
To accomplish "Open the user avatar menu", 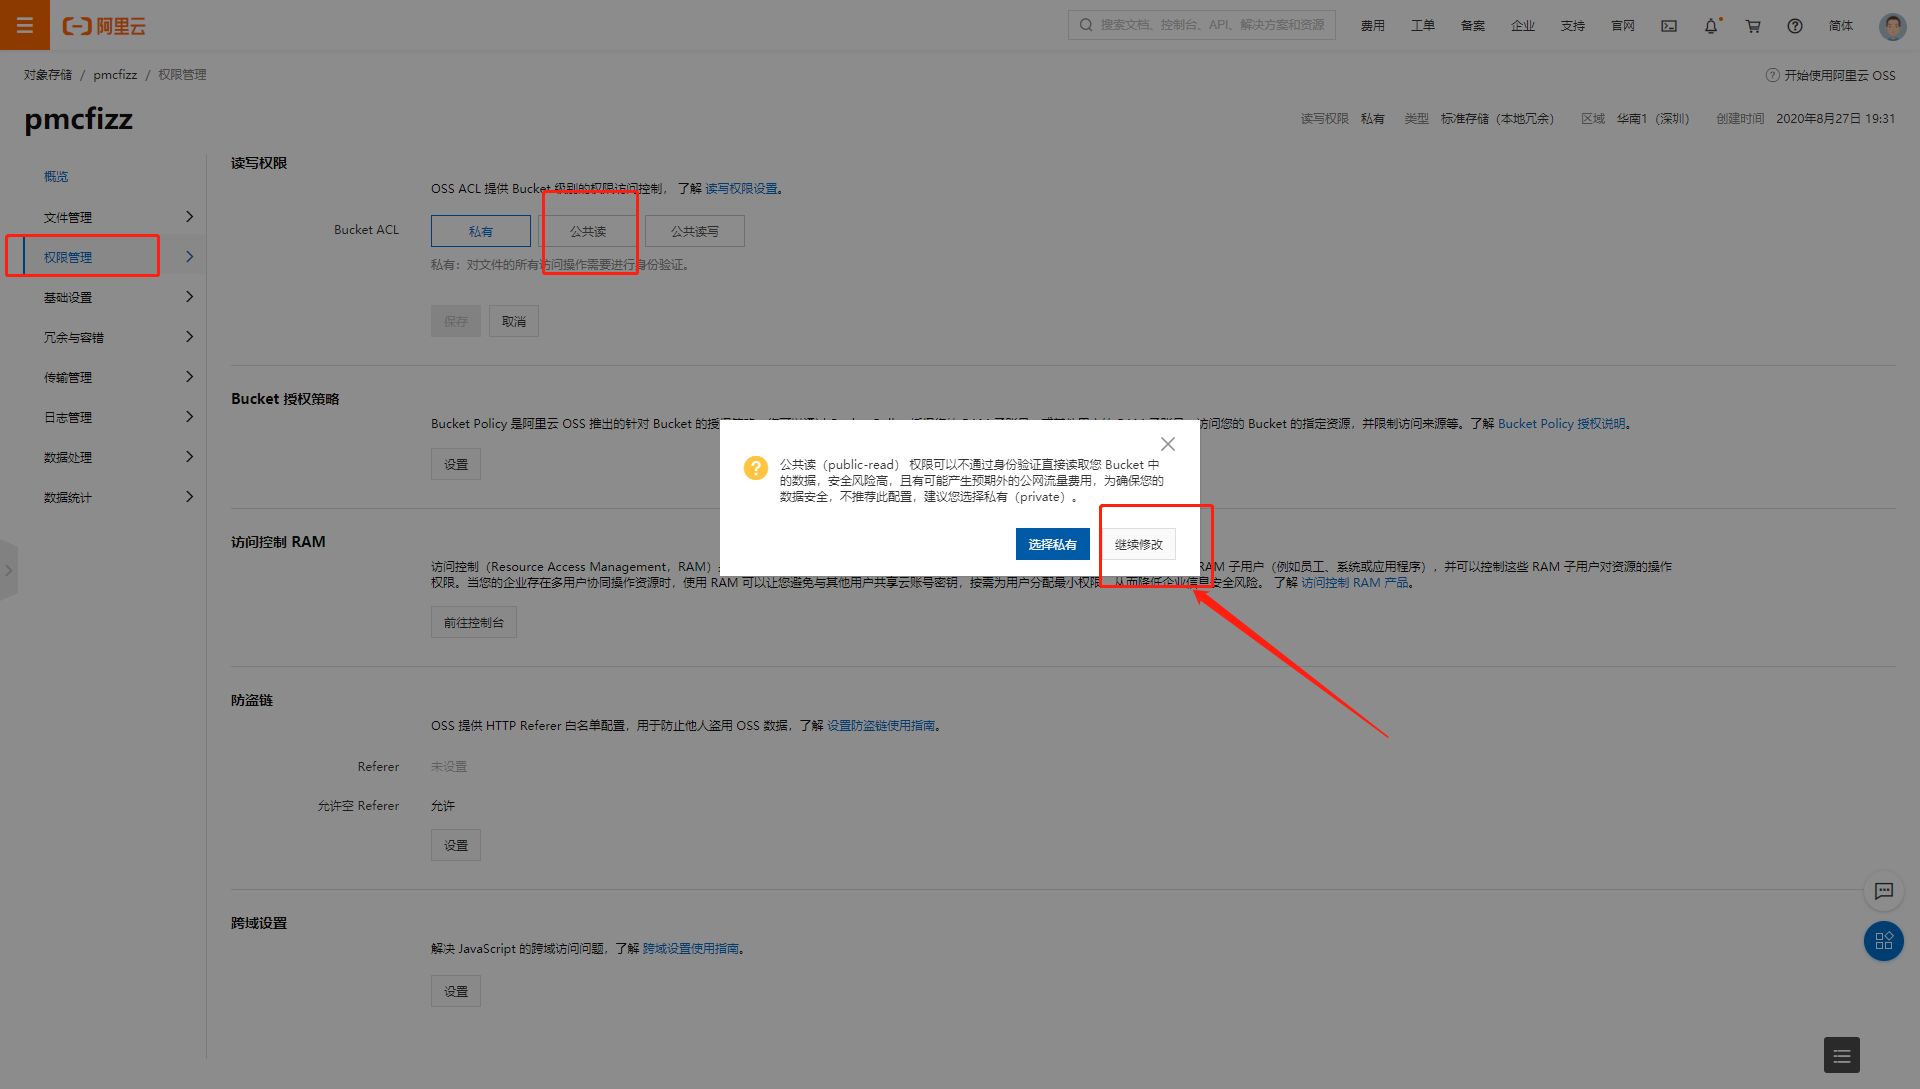I will [1892, 26].
